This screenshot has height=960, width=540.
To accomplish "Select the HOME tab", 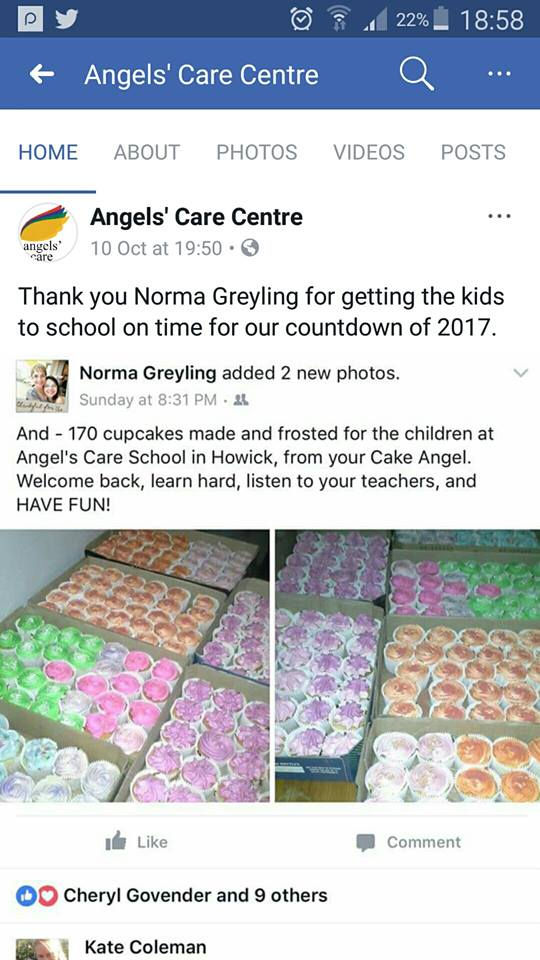I will tap(48, 152).
